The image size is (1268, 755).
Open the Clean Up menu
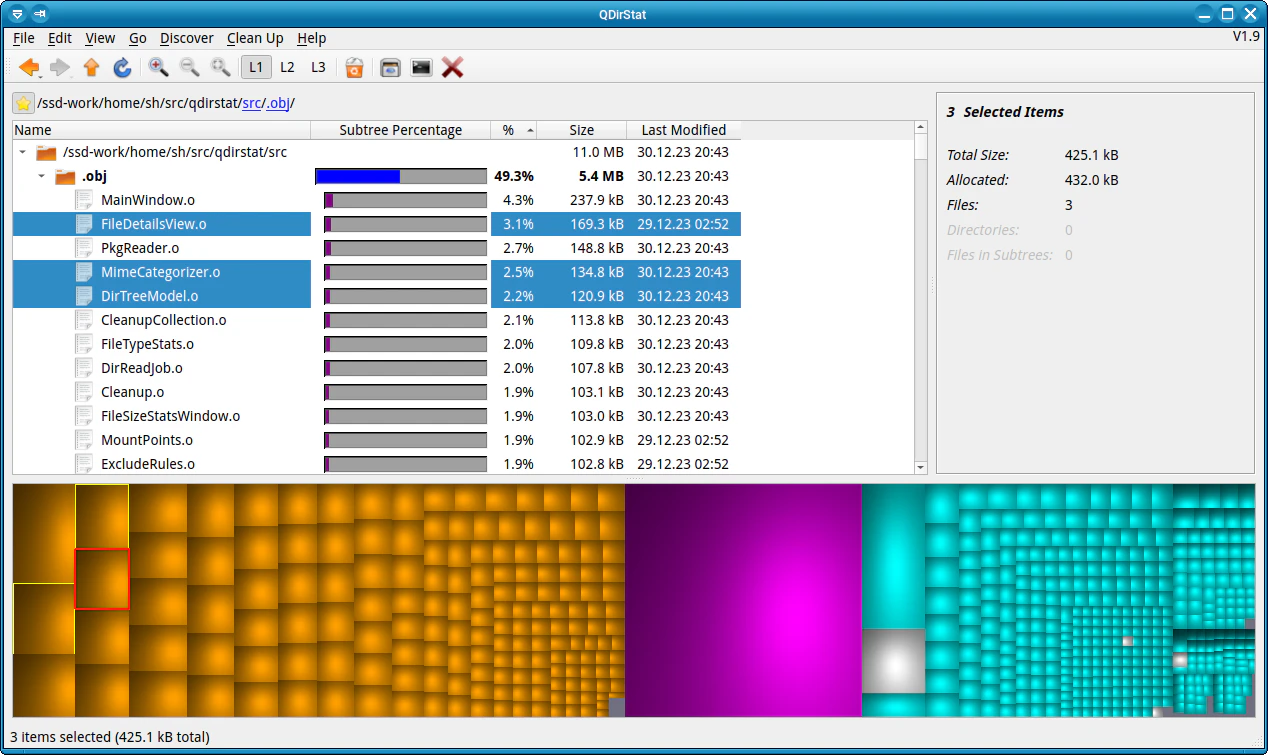click(255, 38)
